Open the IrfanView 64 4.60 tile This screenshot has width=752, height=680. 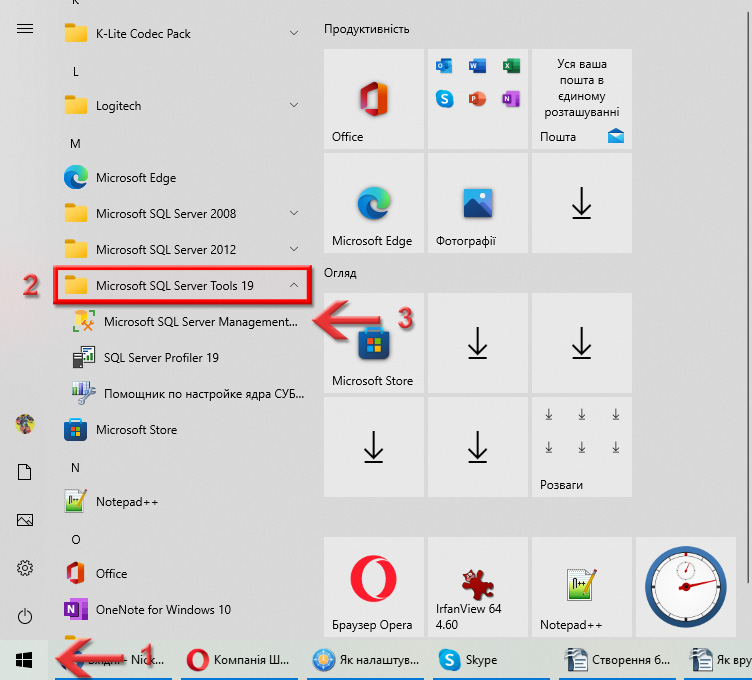click(x=478, y=587)
